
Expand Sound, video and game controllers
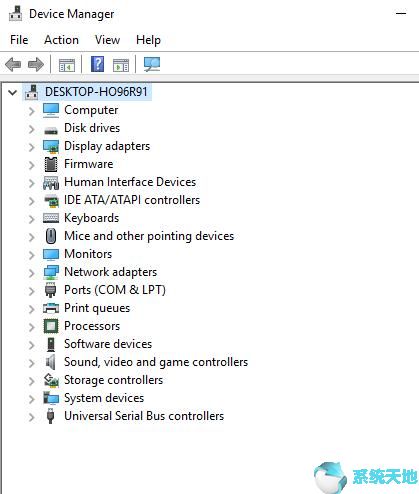32,363
